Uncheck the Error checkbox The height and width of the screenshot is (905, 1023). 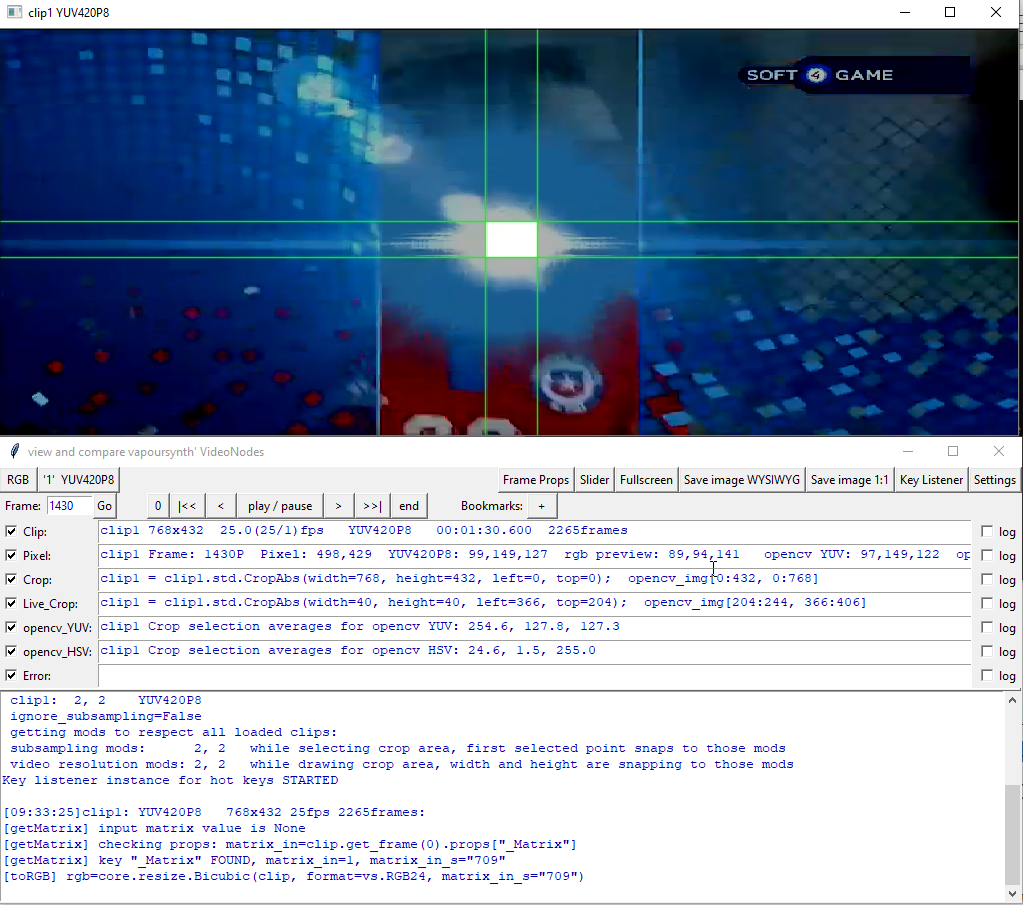pyautogui.click(x=11, y=675)
